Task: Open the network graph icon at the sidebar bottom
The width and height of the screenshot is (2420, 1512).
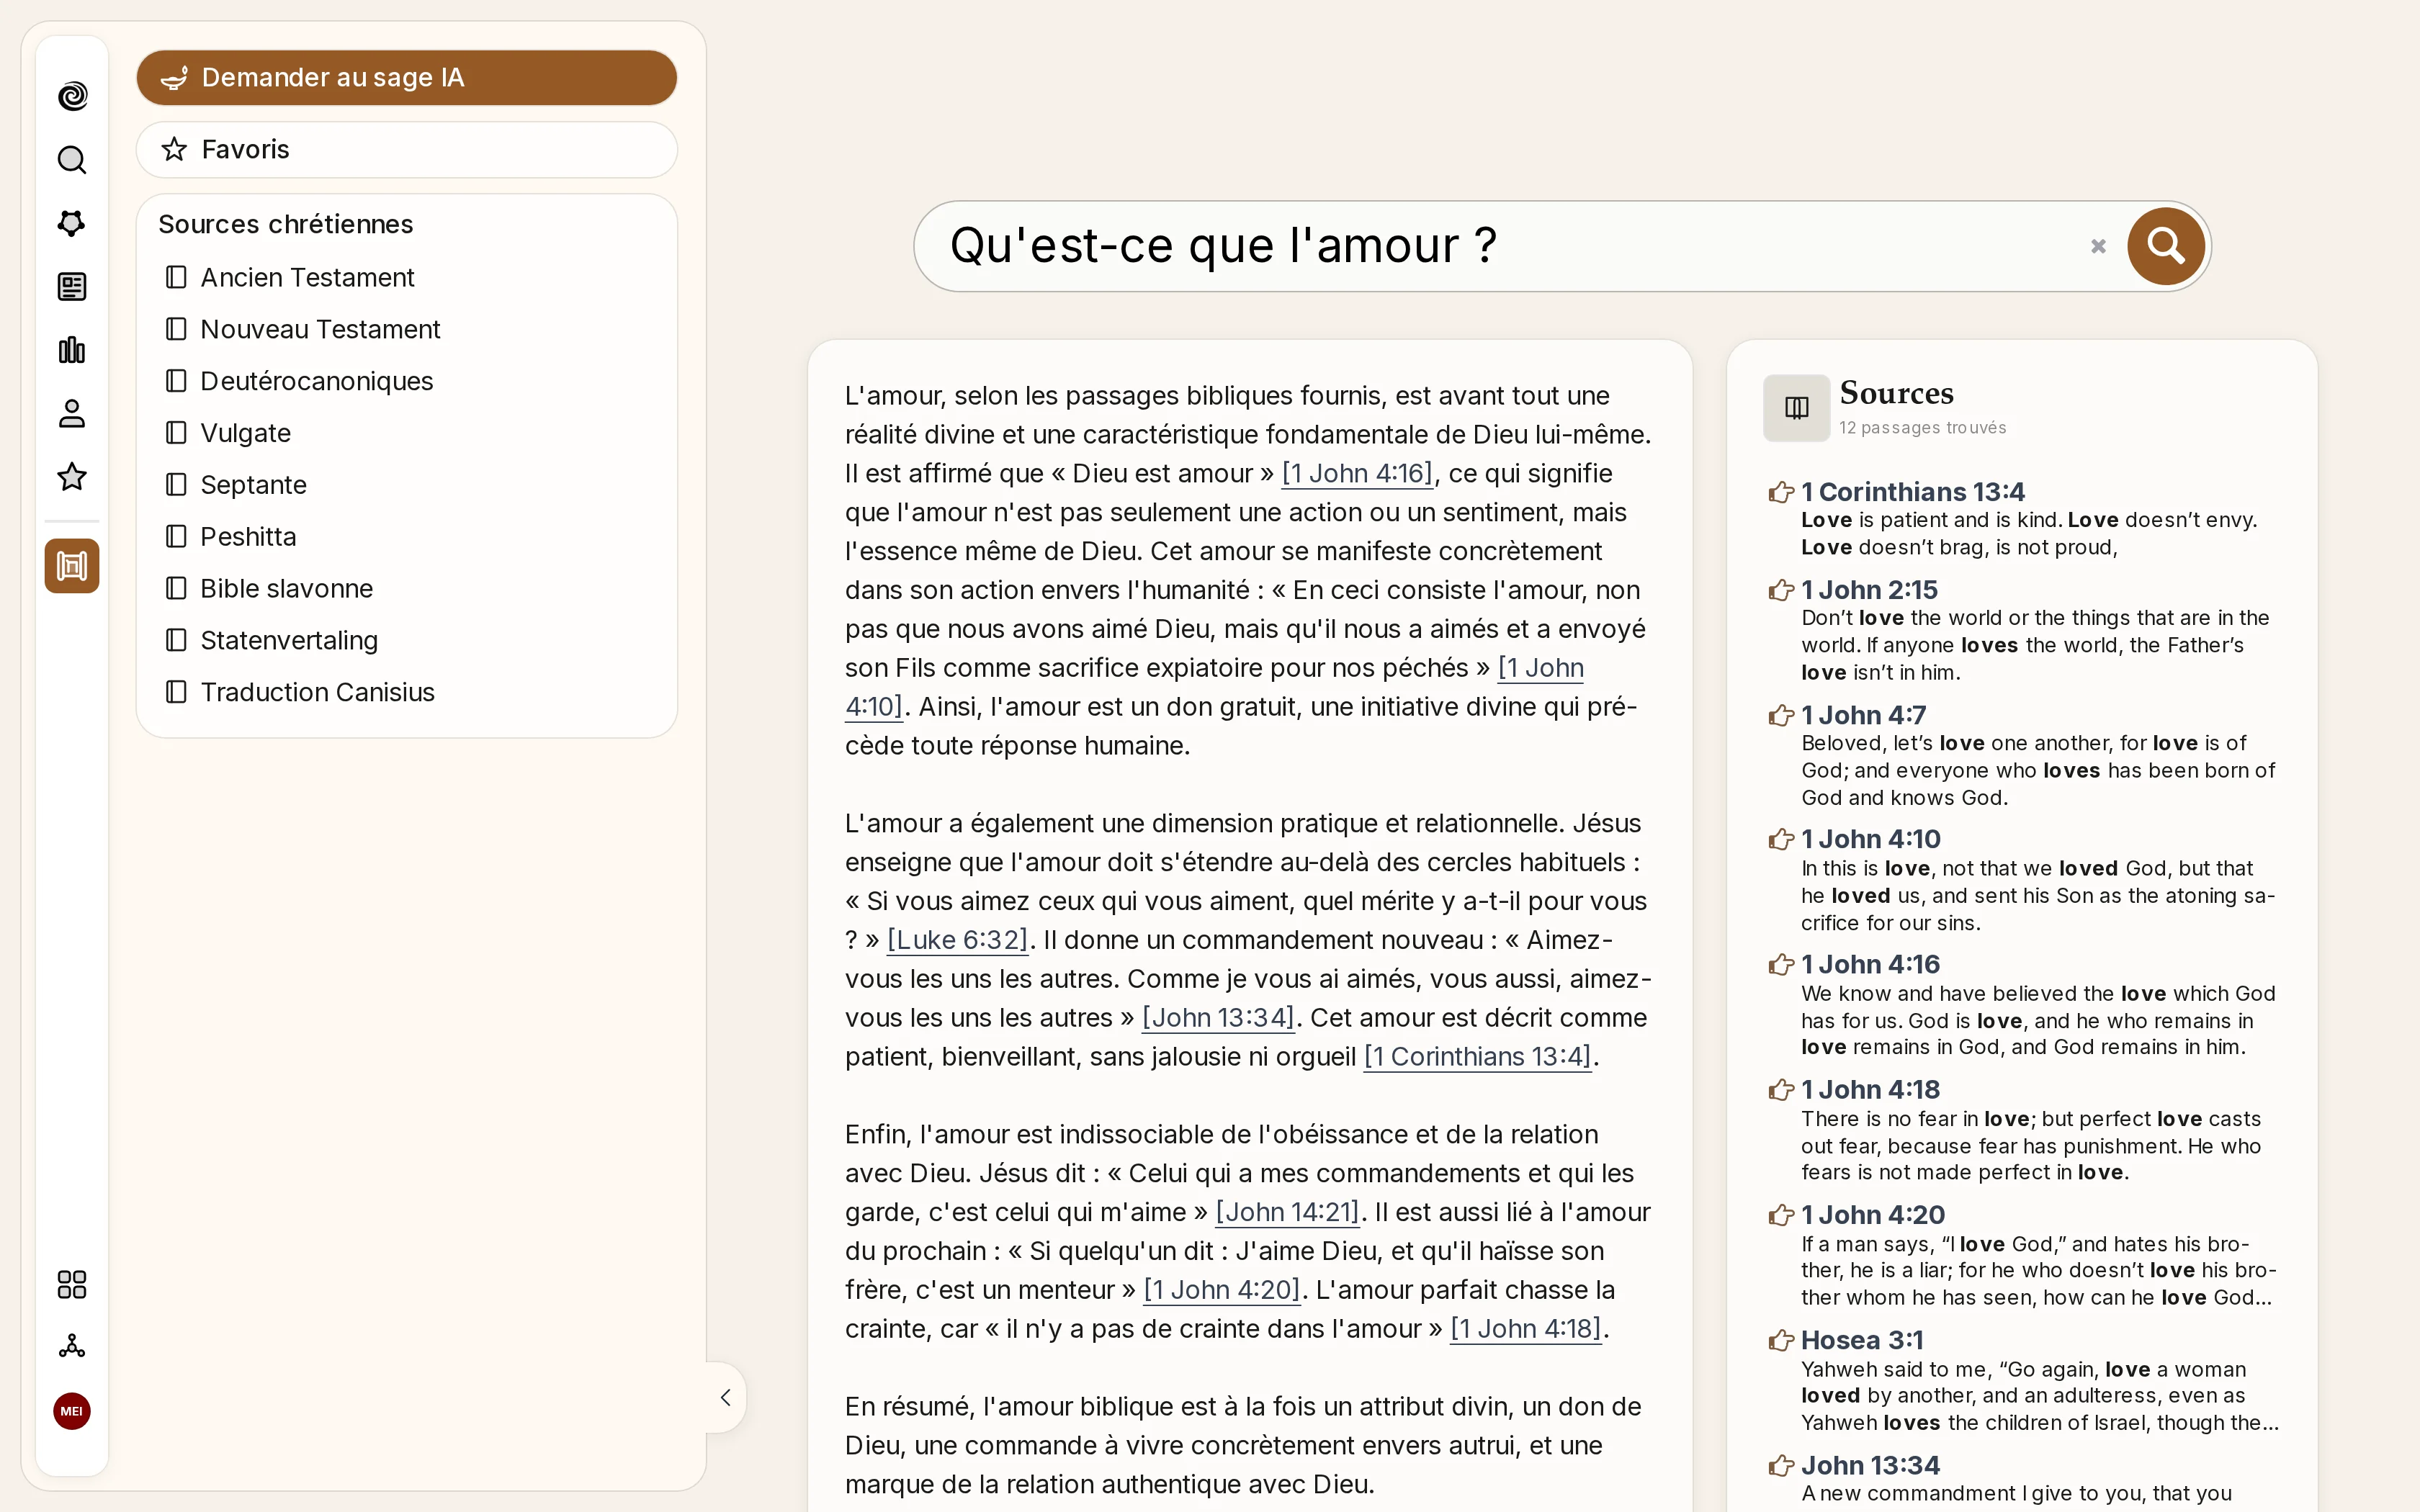Action: click(x=72, y=1346)
